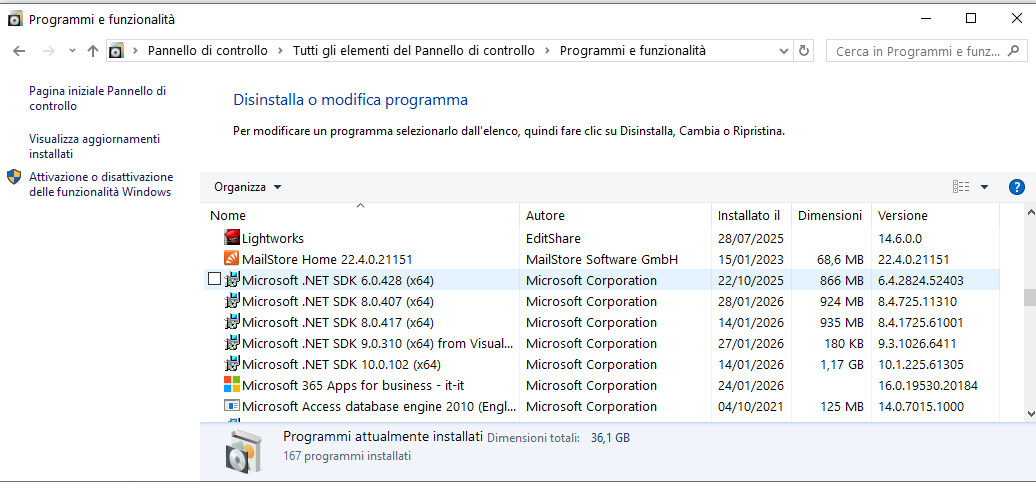The image size is (1036, 482).
Task: Click the MailStore Home program icon
Action: pos(232,259)
